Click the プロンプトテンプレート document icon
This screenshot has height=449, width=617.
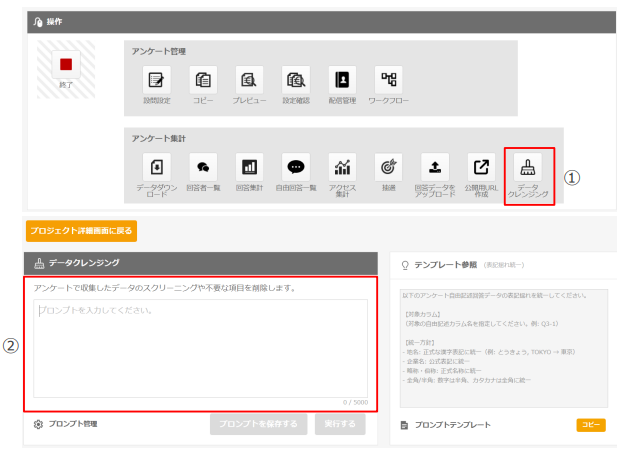point(404,425)
